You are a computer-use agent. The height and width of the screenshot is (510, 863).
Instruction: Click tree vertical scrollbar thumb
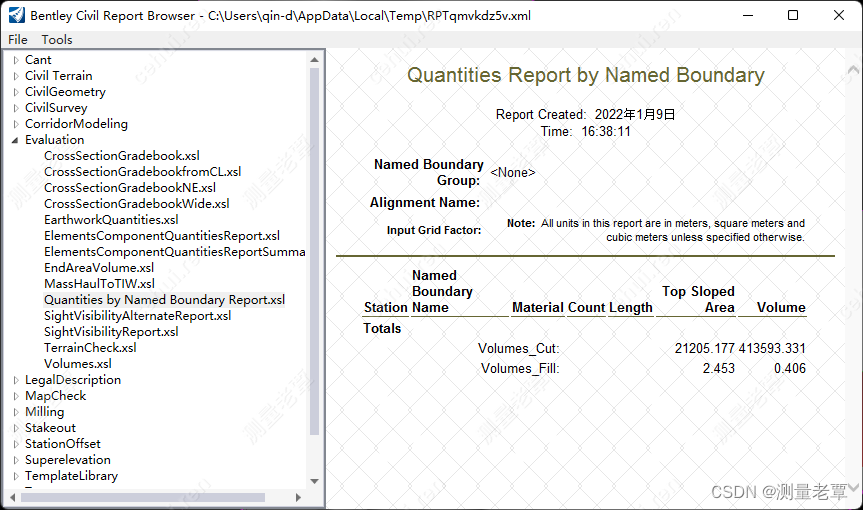pyautogui.click(x=314, y=251)
